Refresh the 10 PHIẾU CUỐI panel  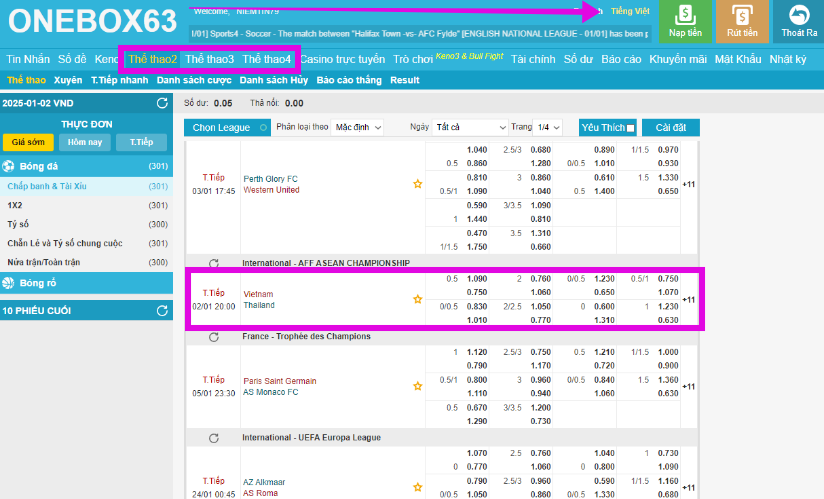[x=162, y=310]
